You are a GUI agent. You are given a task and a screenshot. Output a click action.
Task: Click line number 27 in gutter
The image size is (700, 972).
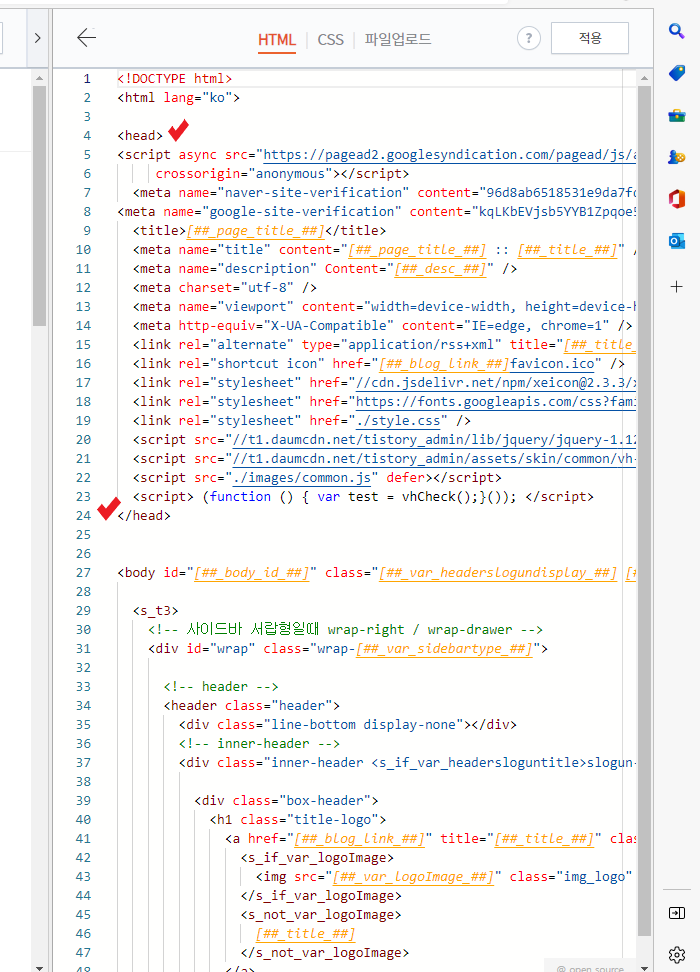pyautogui.click(x=83, y=573)
